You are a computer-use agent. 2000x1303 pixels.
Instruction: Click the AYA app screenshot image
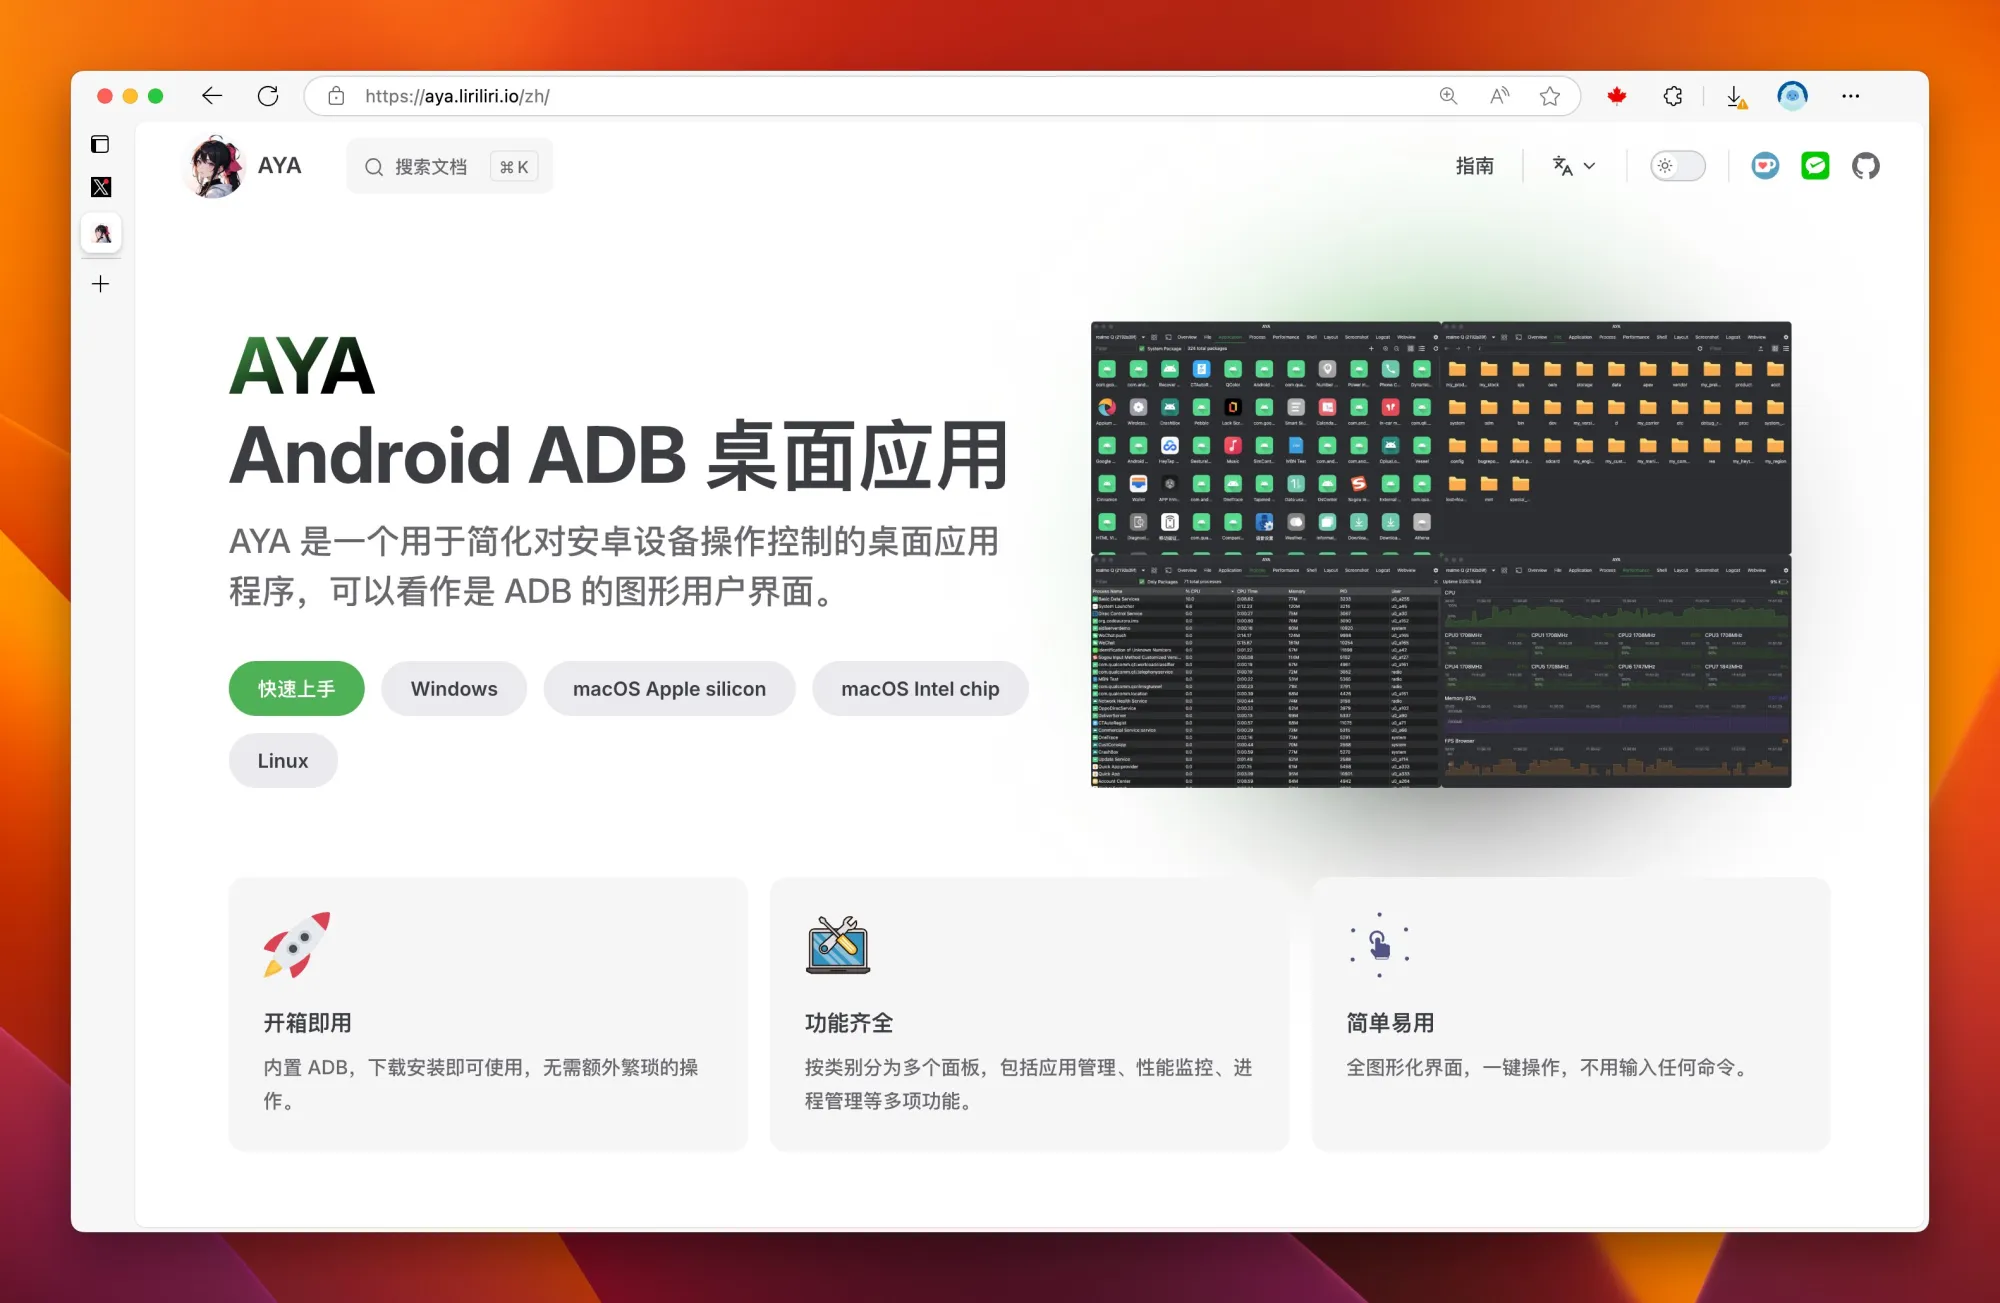[x=1440, y=555]
